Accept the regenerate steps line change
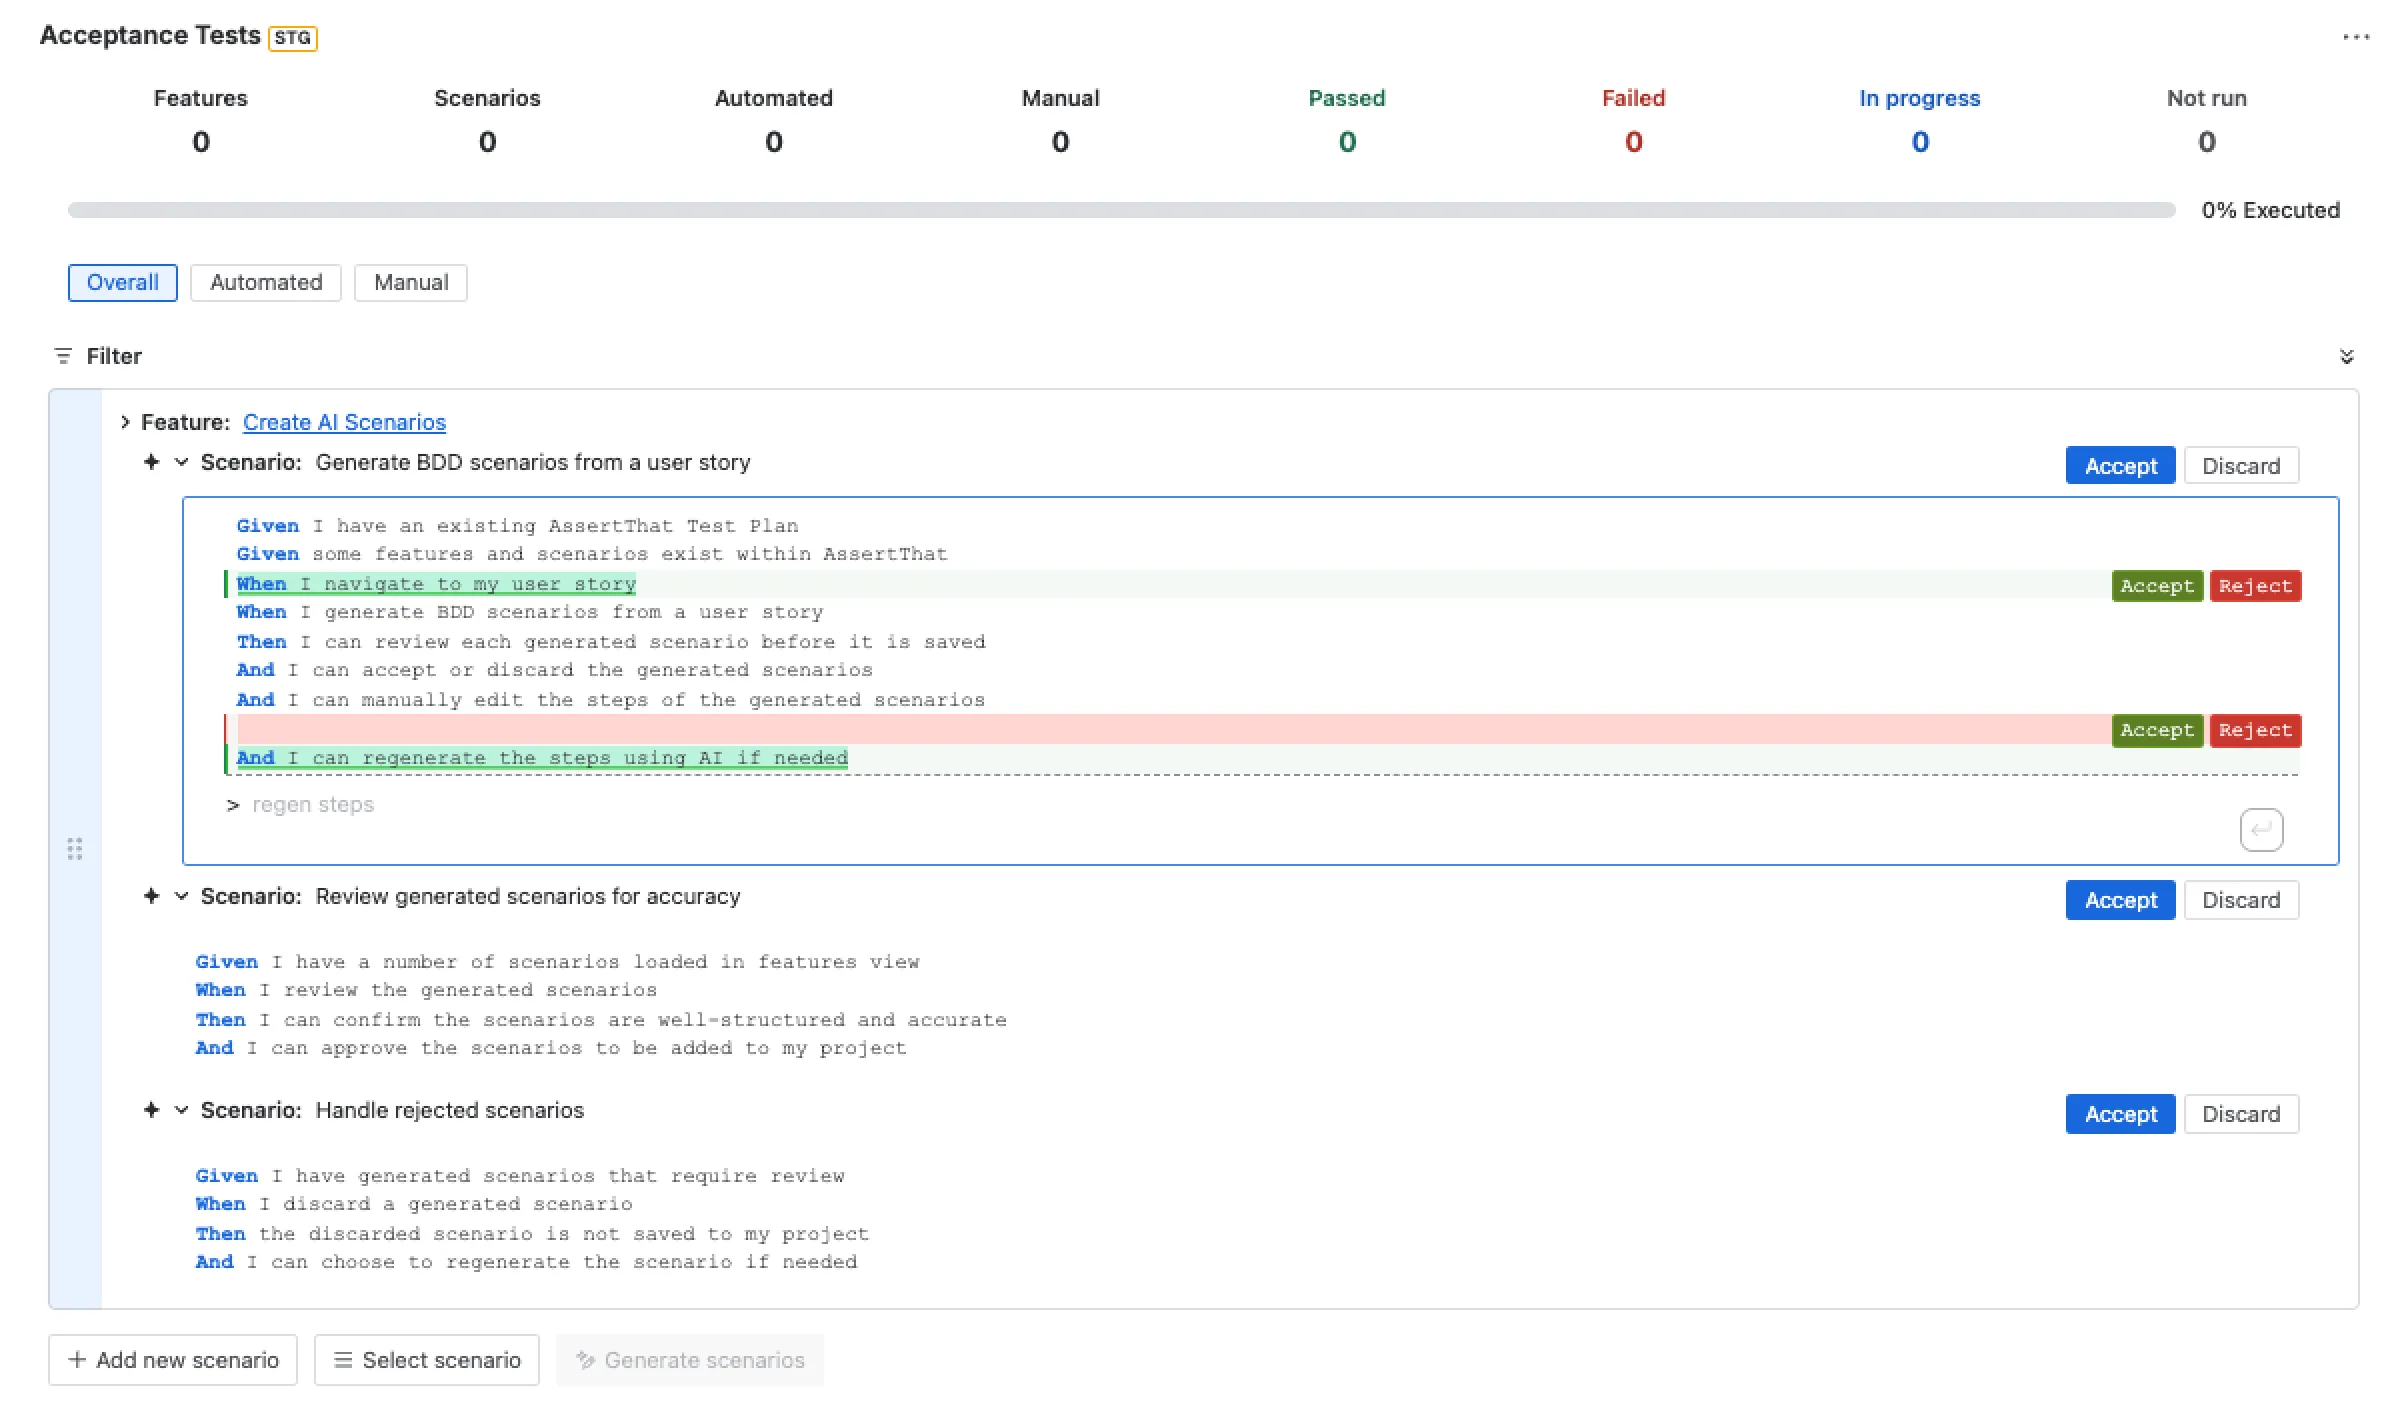This screenshot has width=2404, height=1414. 2157,730
